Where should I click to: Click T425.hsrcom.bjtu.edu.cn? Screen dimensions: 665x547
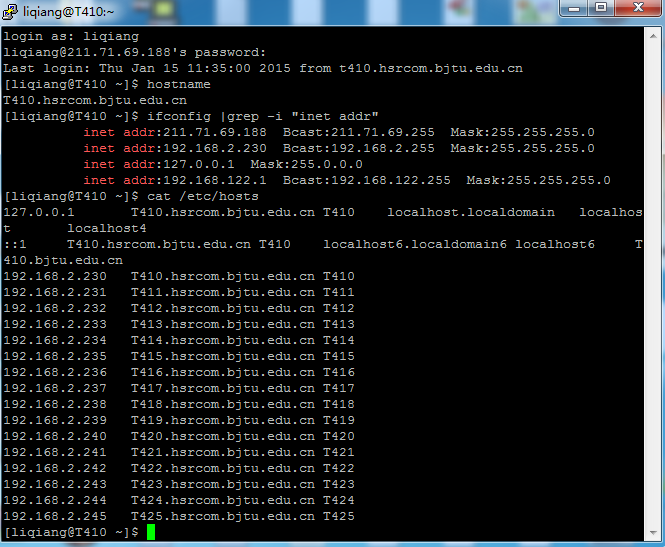click(223, 516)
